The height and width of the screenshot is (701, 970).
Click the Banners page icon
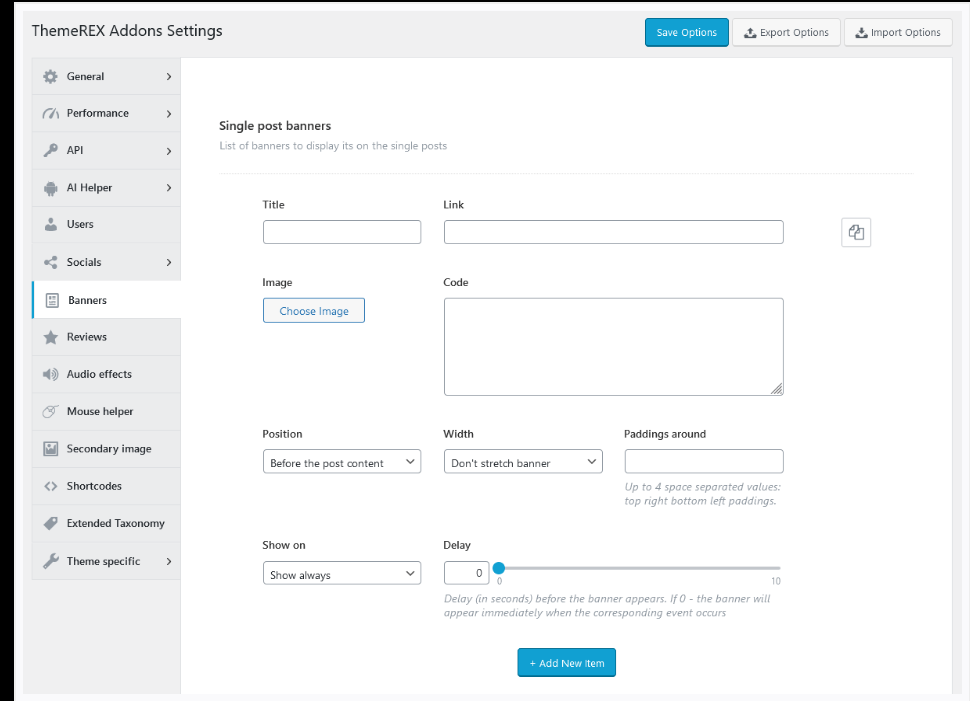coord(52,301)
